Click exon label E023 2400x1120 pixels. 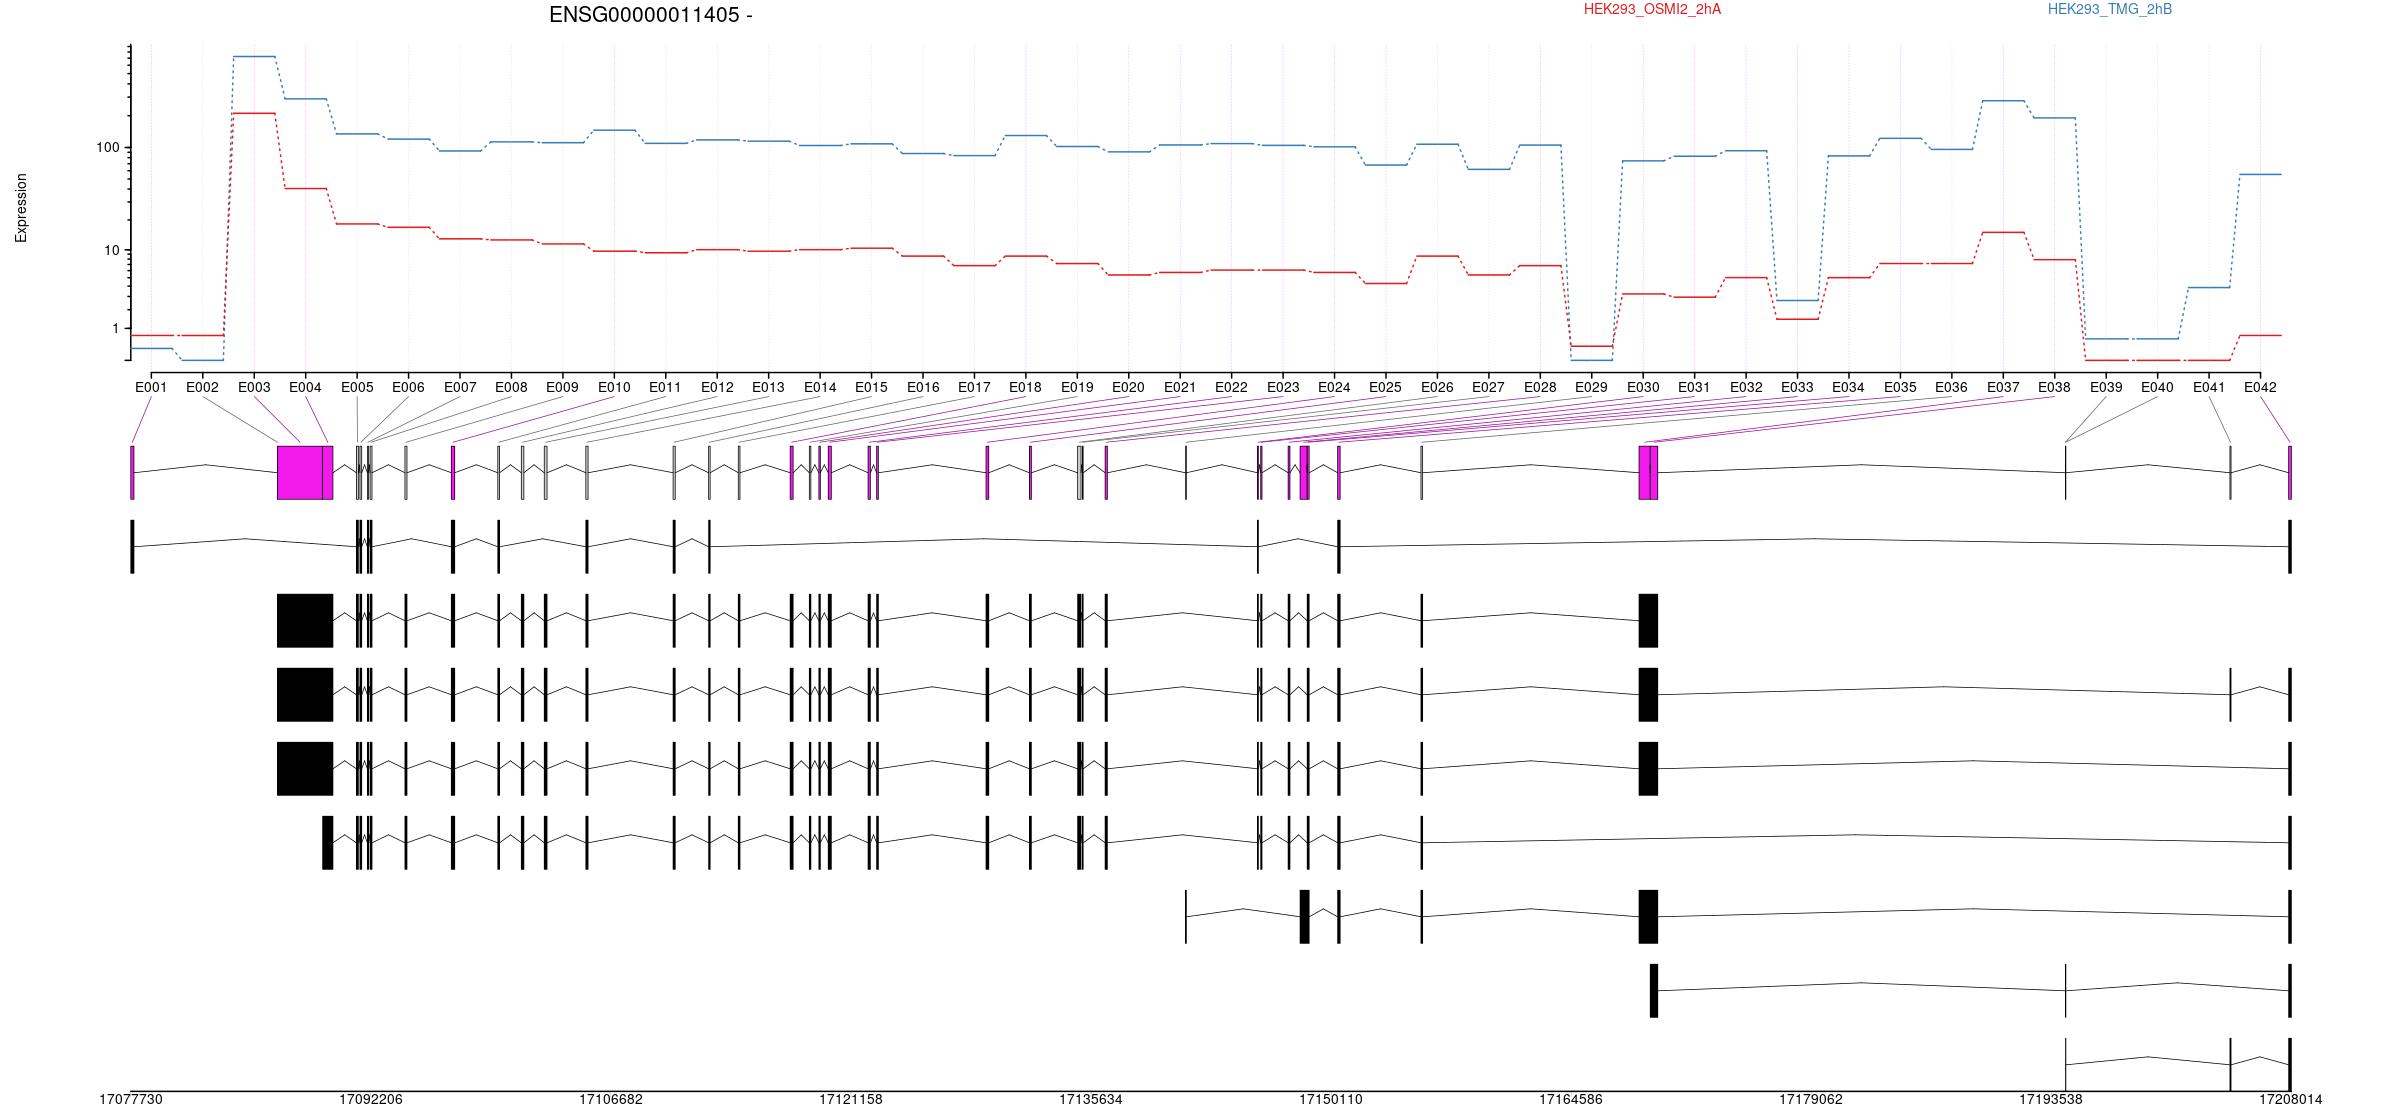pyautogui.click(x=1283, y=387)
